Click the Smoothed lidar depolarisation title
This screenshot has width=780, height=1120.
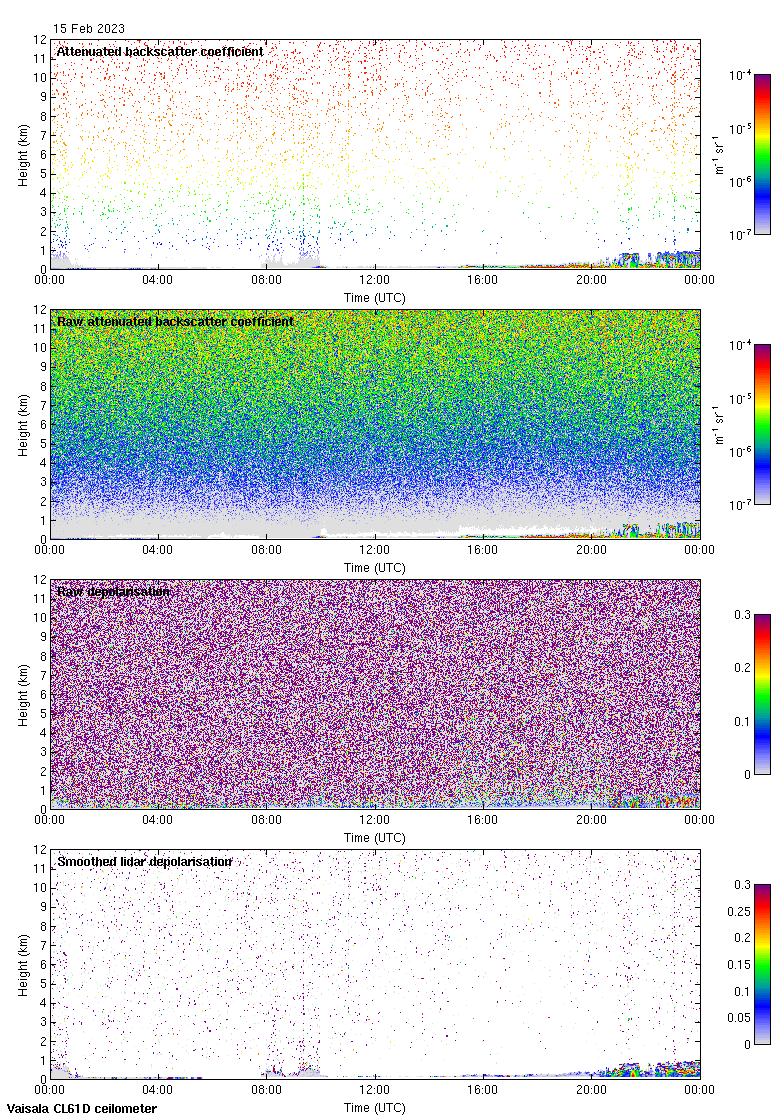[x=144, y=861]
